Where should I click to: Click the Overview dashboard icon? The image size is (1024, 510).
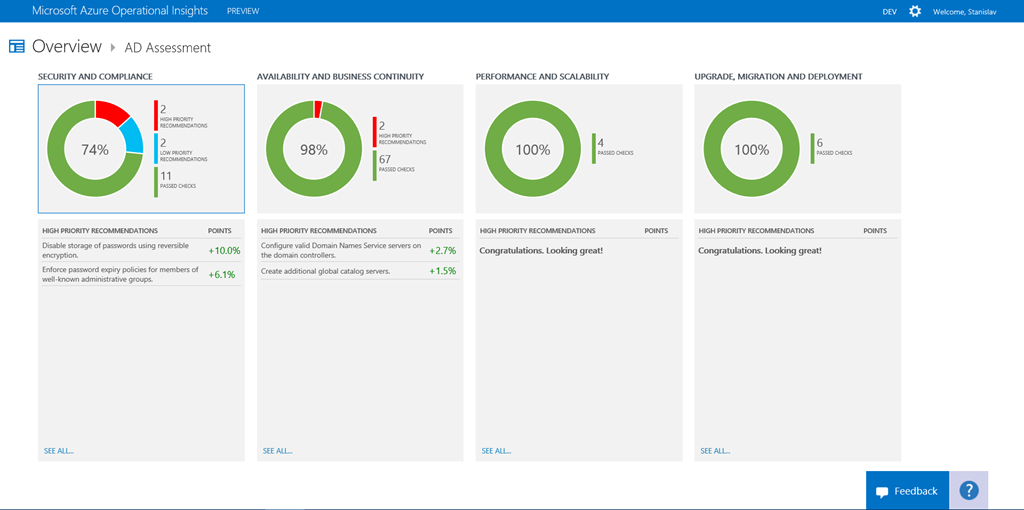pos(16,46)
